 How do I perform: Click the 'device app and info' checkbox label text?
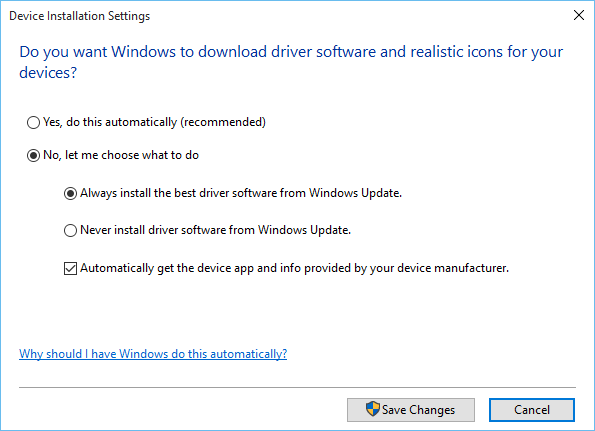click(294, 268)
